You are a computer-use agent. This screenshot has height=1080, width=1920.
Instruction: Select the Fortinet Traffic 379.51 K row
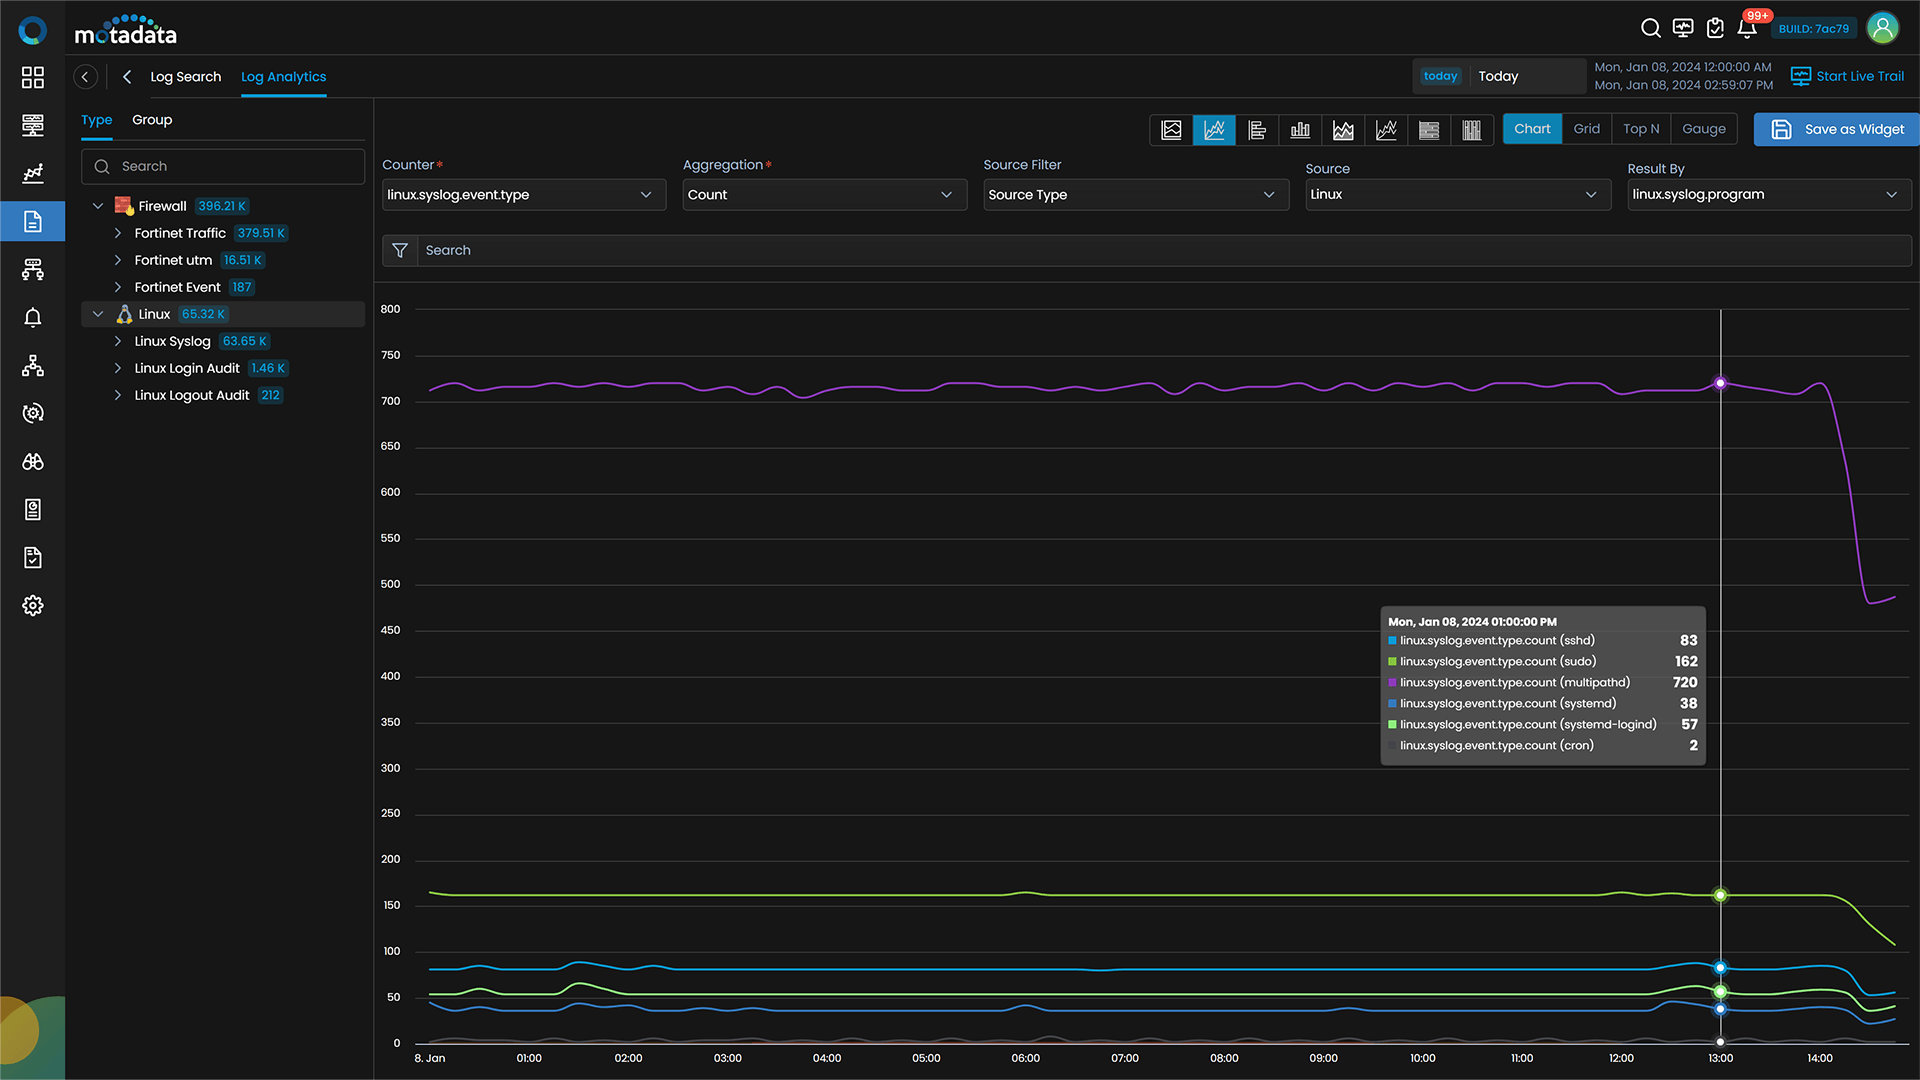click(223, 233)
